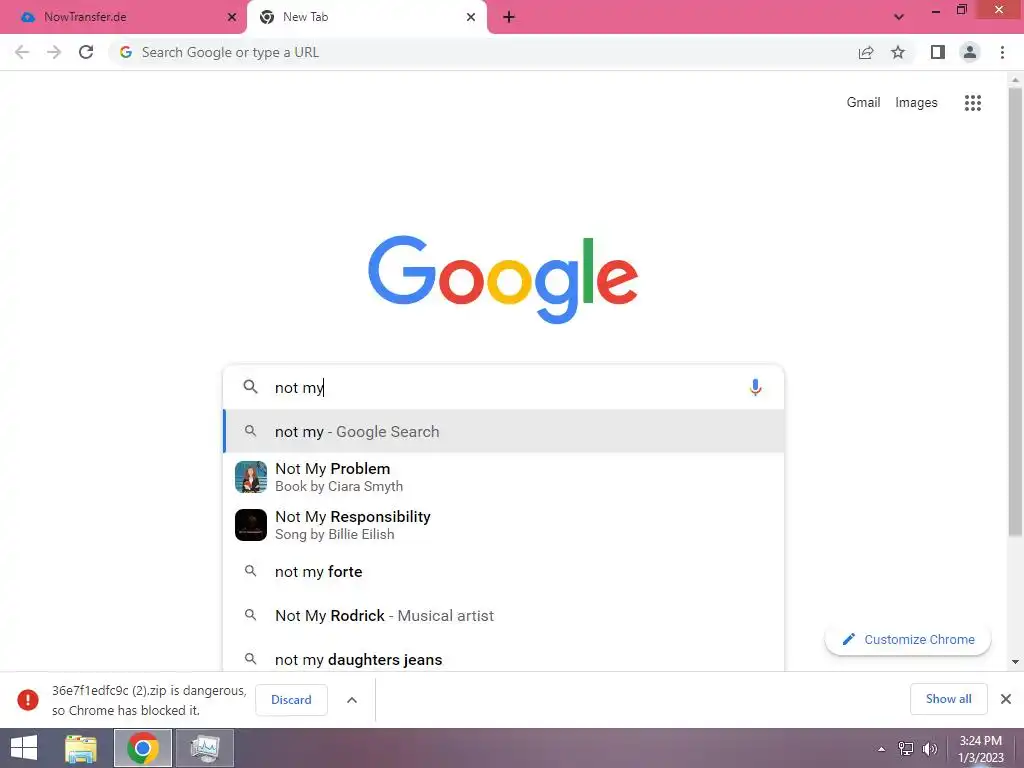1024x768 pixels.
Task: Bookmark this tab with the star icon
Action: [898, 52]
